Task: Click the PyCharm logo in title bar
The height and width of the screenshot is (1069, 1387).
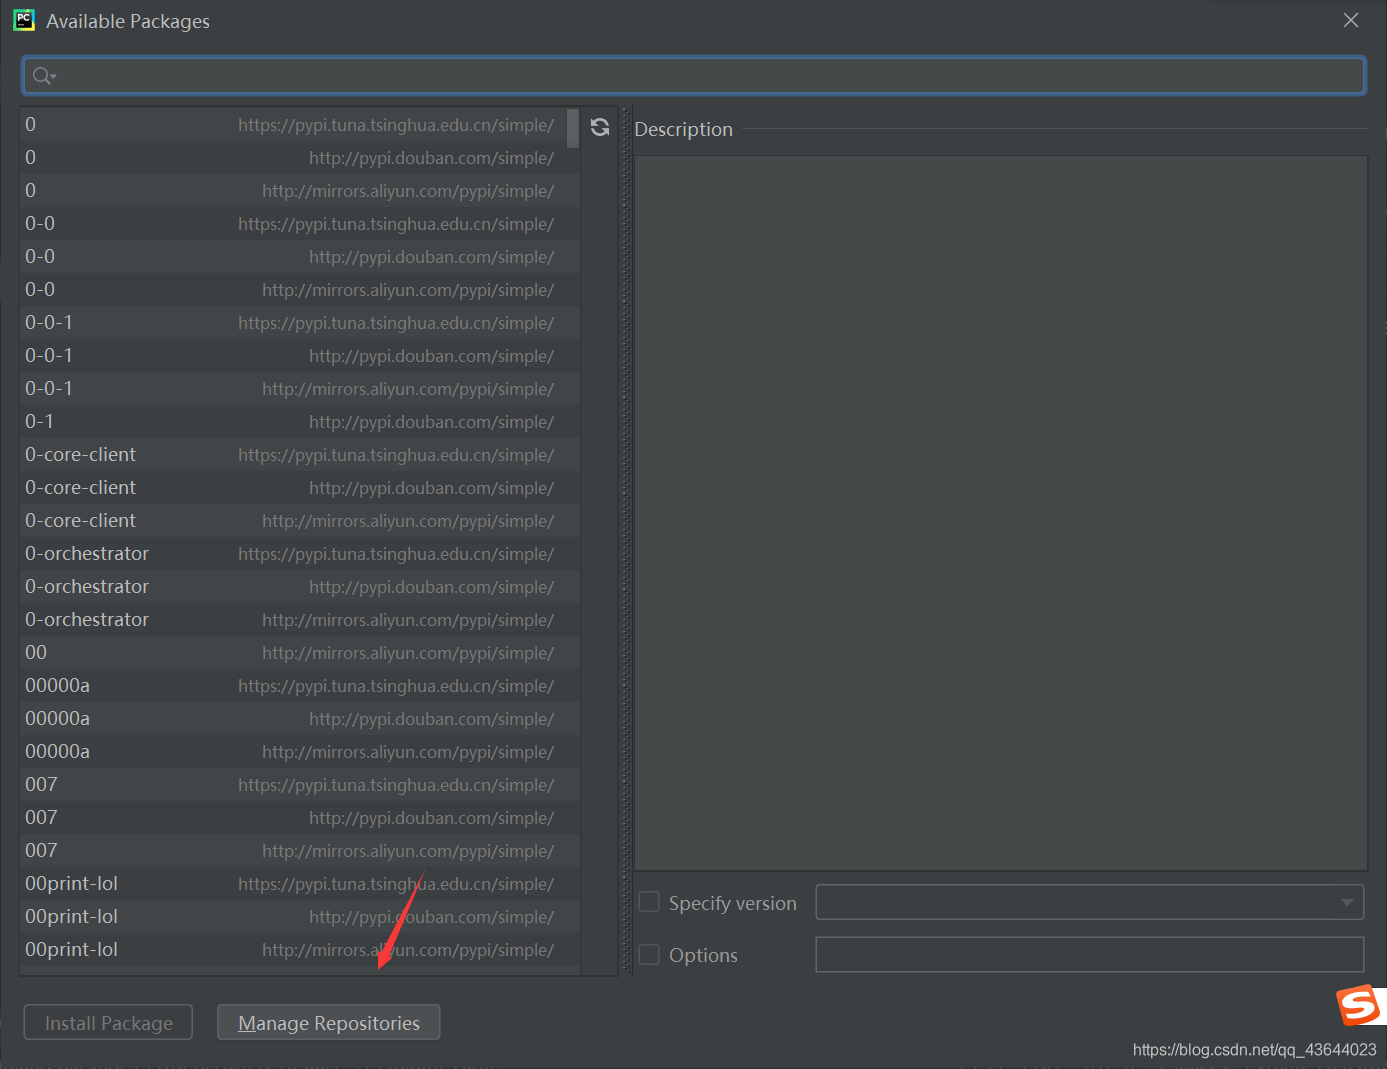Action: tap(24, 20)
